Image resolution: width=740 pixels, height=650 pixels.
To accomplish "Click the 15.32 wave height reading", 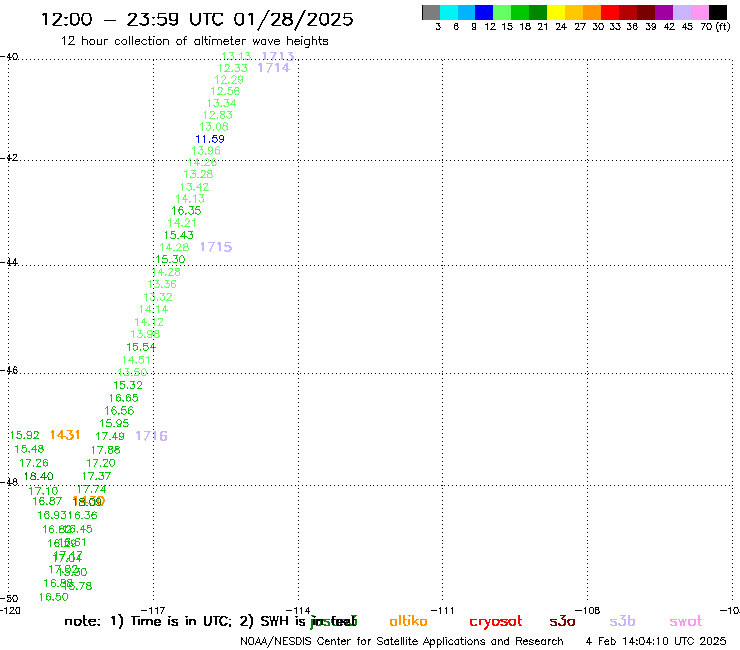I will [x=128, y=385].
